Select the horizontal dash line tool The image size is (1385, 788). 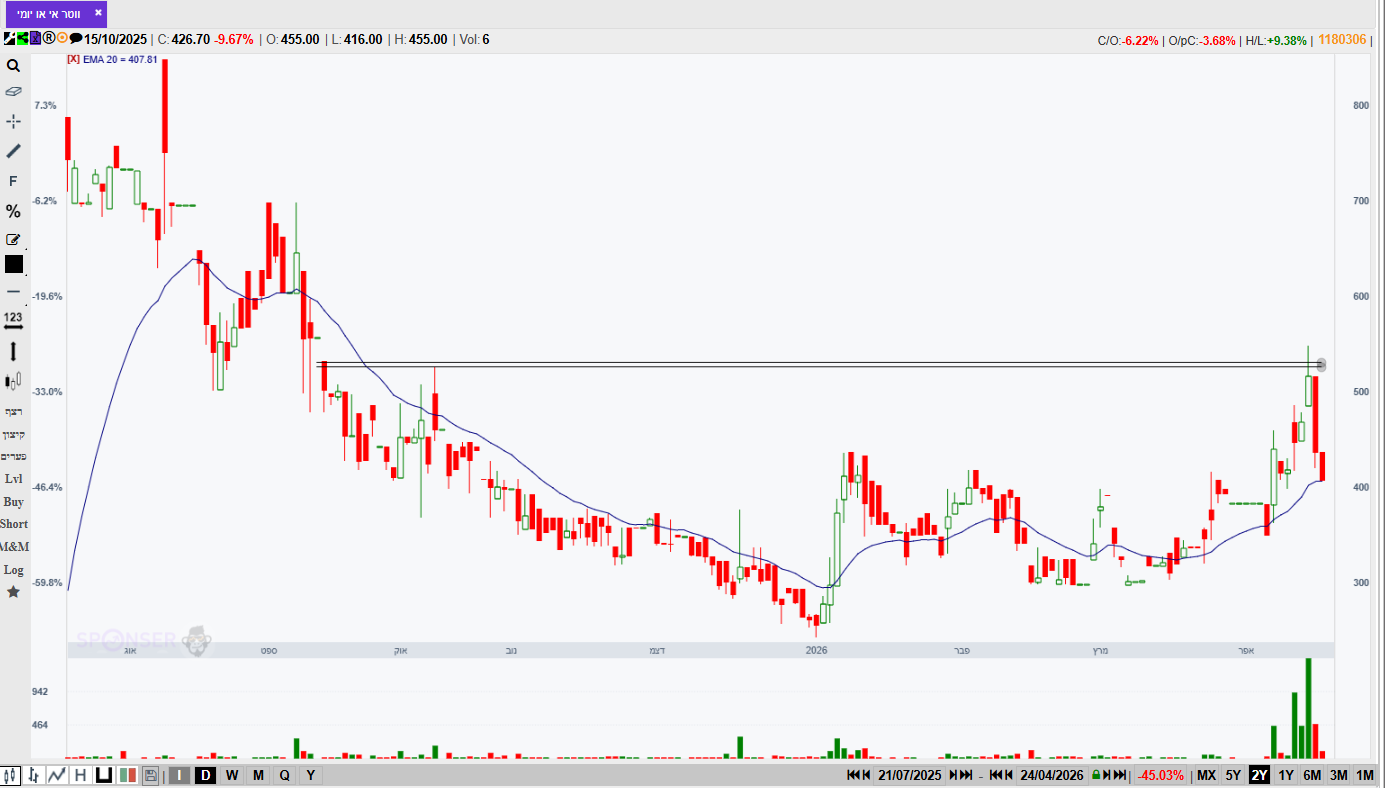tap(13, 291)
